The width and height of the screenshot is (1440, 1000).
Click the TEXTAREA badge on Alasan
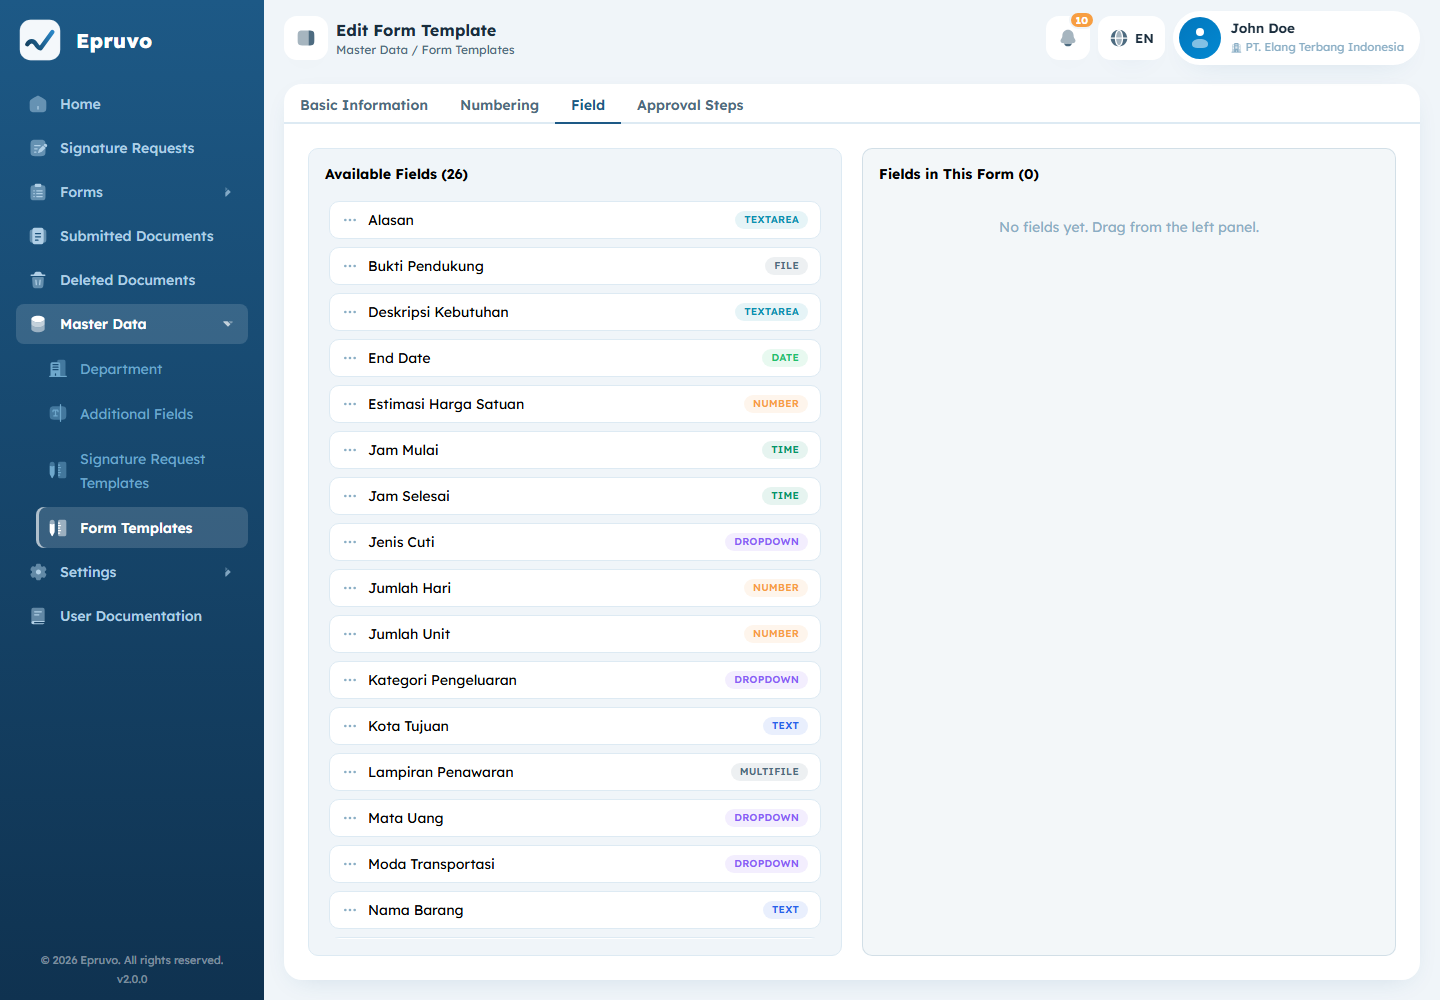771,220
